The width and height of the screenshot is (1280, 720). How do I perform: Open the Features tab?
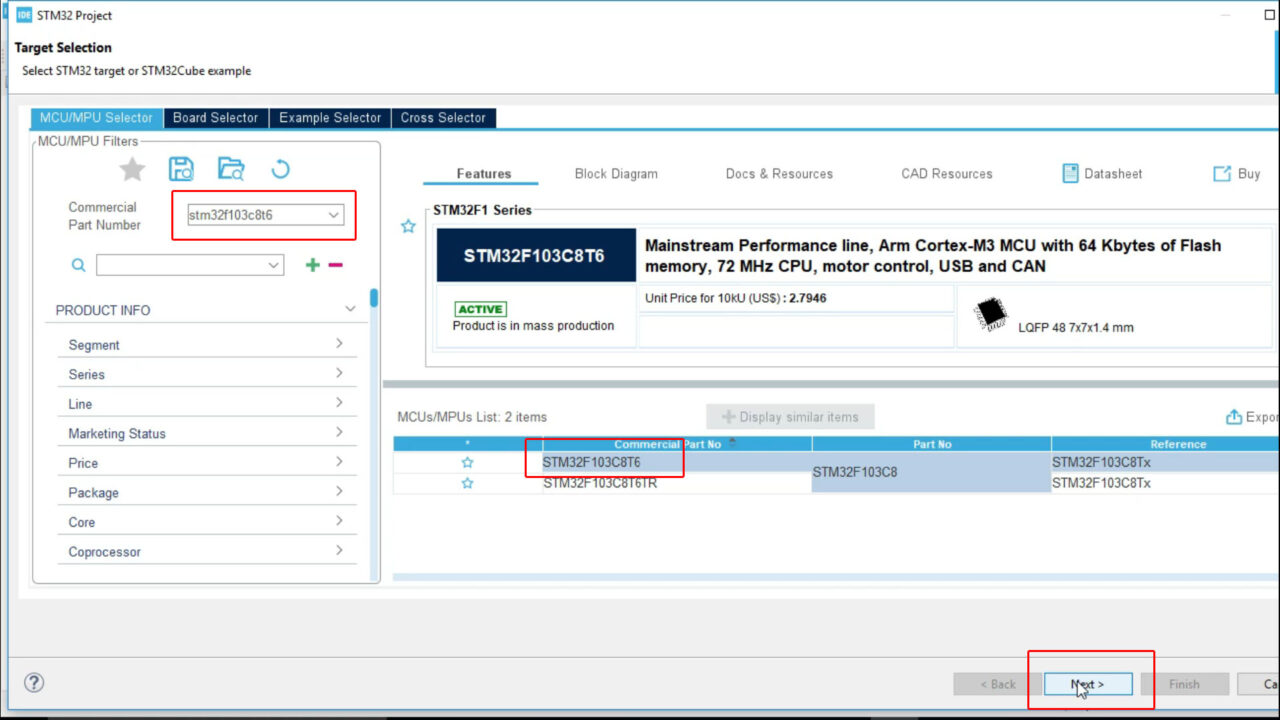click(x=483, y=173)
